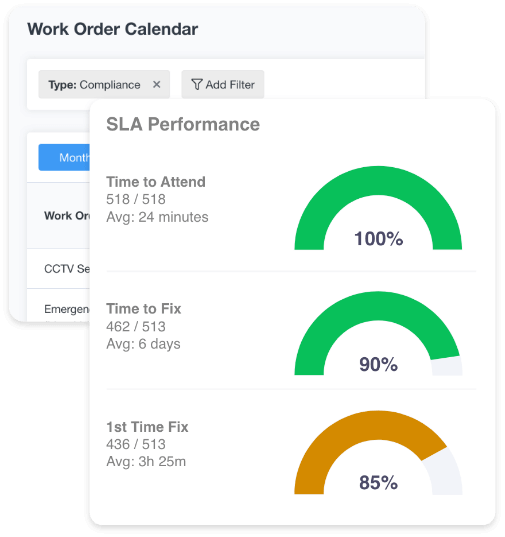Click the funnel icon in Add Filter
The image size is (505, 537).
(x=197, y=85)
